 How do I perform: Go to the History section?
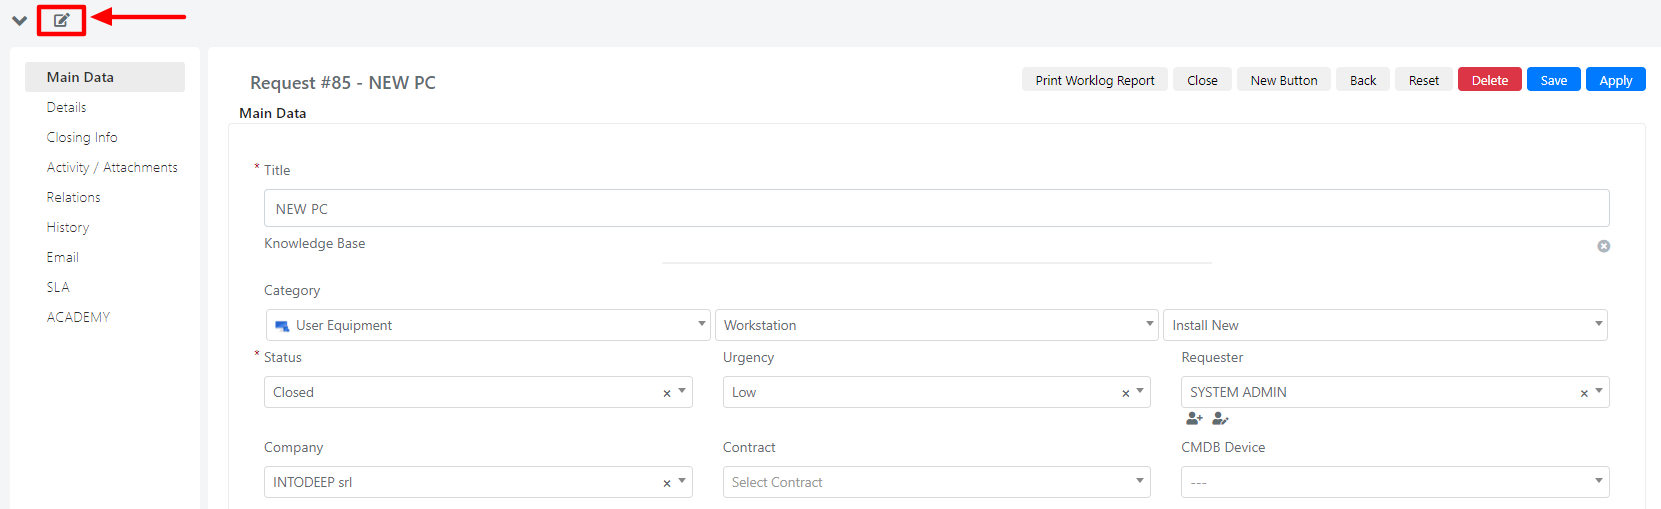tap(68, 227)
